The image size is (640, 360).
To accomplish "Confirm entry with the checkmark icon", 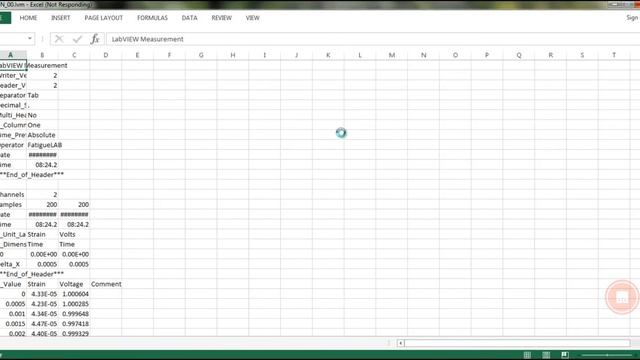I will tap(77, 39).
